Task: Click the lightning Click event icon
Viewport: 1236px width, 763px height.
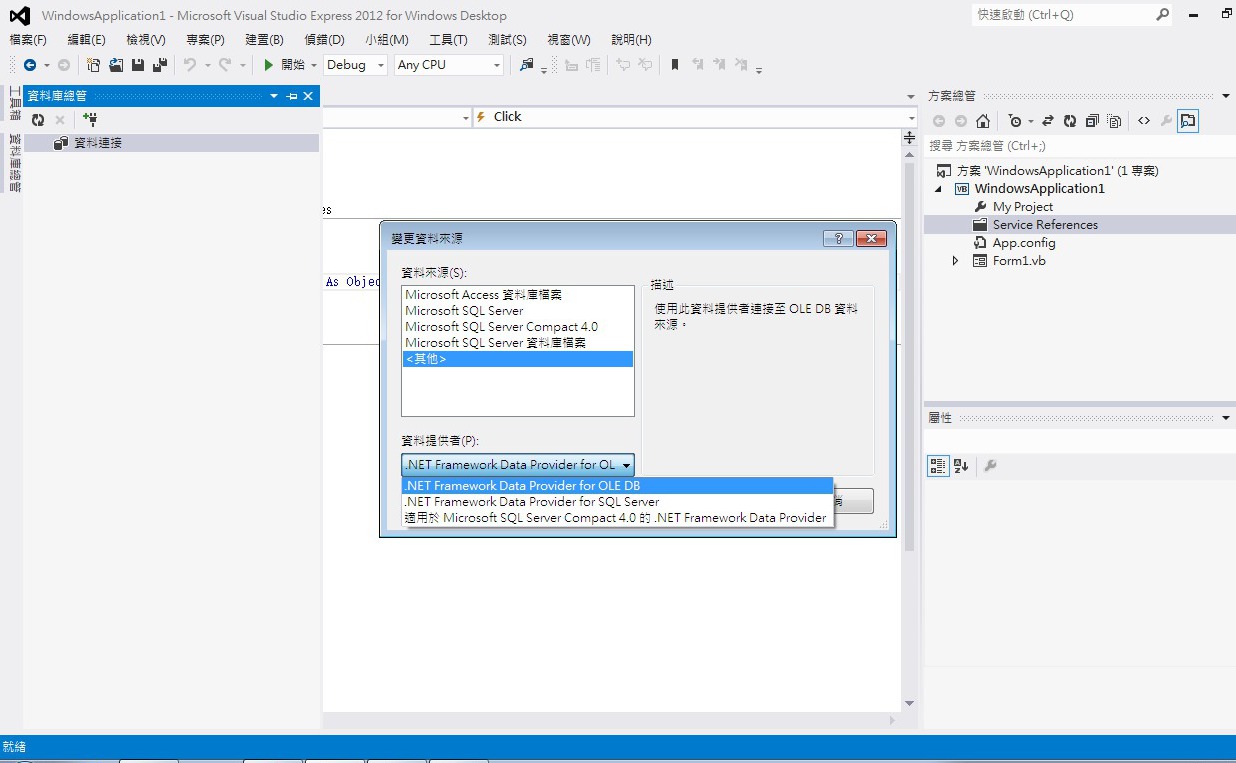Action: click(x=481, y=117)
